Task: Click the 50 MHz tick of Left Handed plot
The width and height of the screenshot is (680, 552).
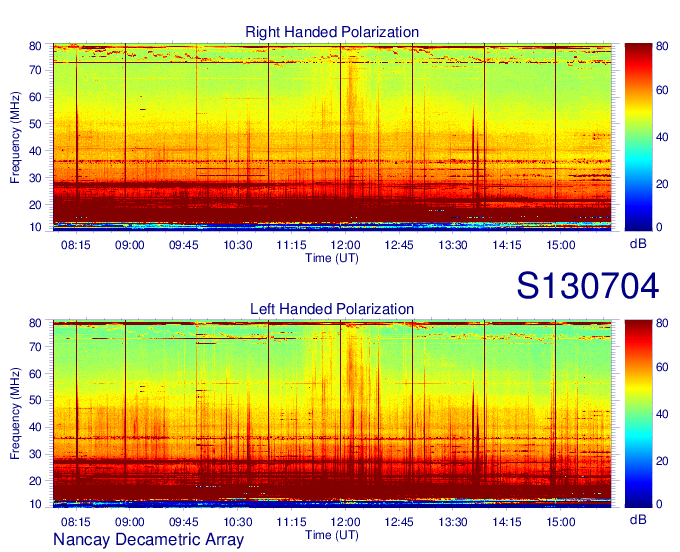Action: (x=35, y=401)
